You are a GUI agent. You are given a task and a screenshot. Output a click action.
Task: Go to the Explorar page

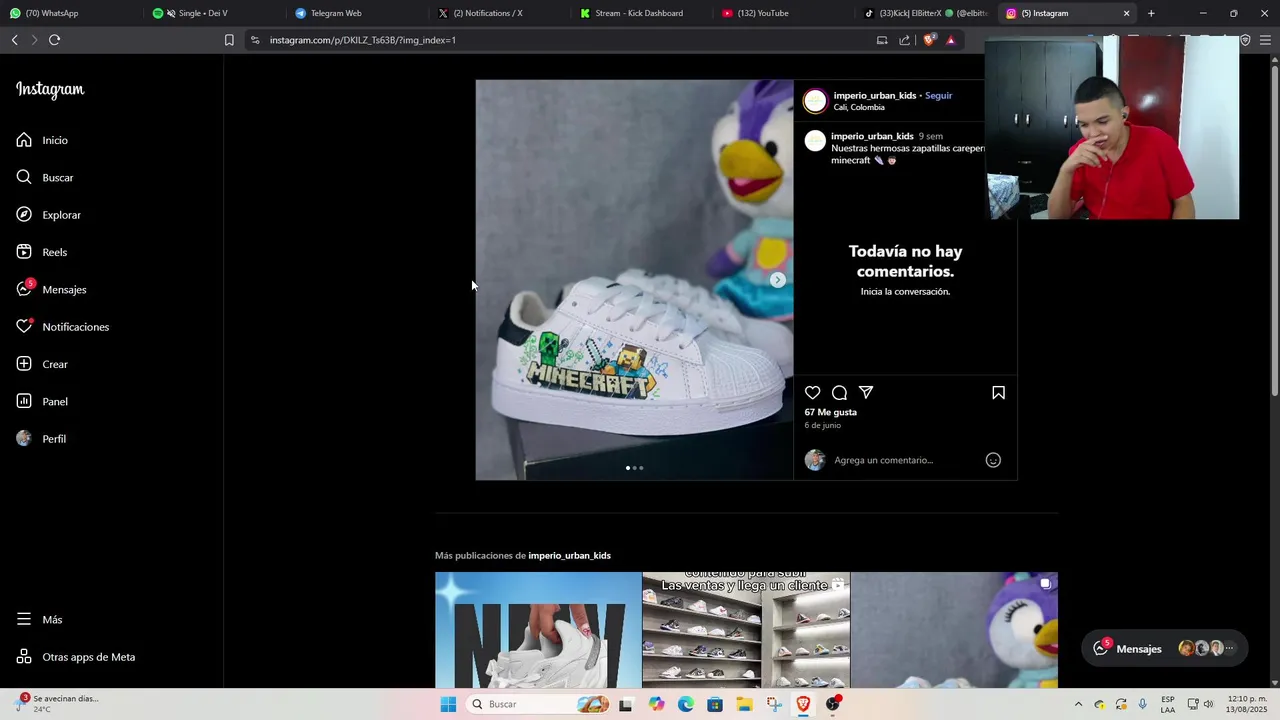pos(48,215)
